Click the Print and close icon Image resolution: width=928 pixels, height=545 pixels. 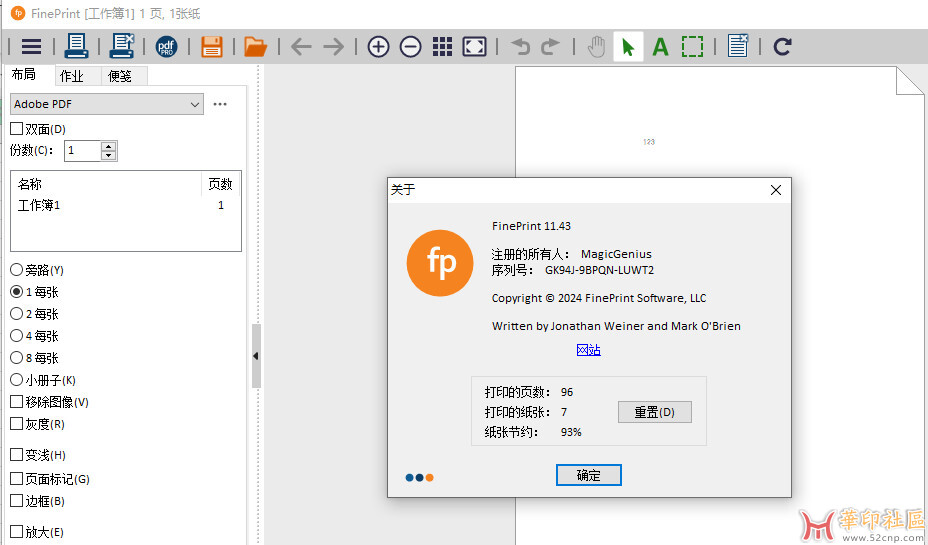coord(122,46)
